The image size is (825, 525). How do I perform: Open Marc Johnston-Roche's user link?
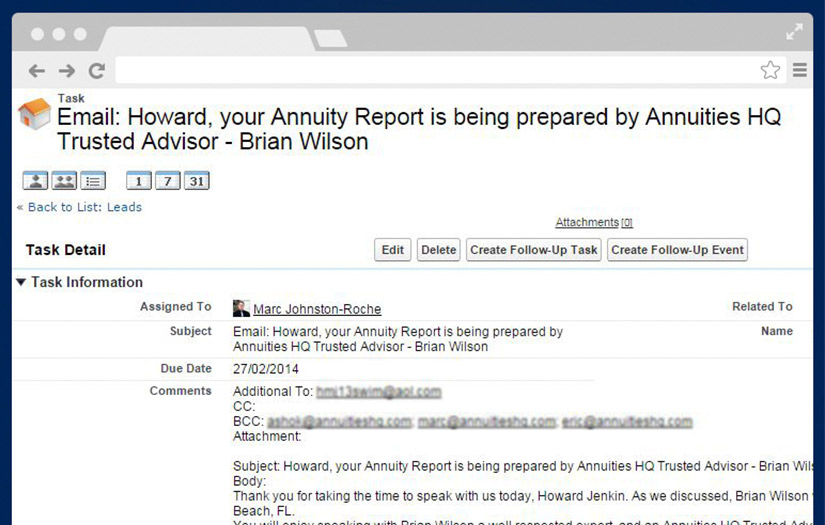point(317,309)
